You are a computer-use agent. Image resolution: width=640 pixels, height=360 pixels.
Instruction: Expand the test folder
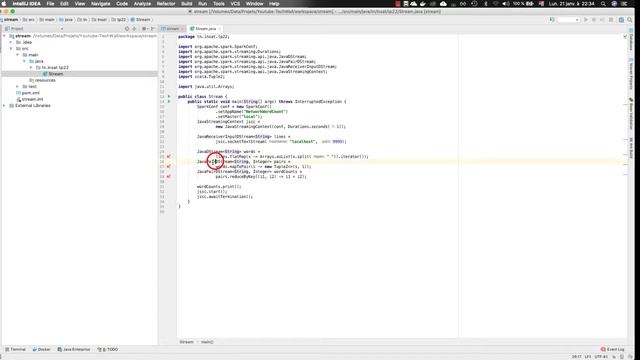pyautogui.click(x=18, y=87)
